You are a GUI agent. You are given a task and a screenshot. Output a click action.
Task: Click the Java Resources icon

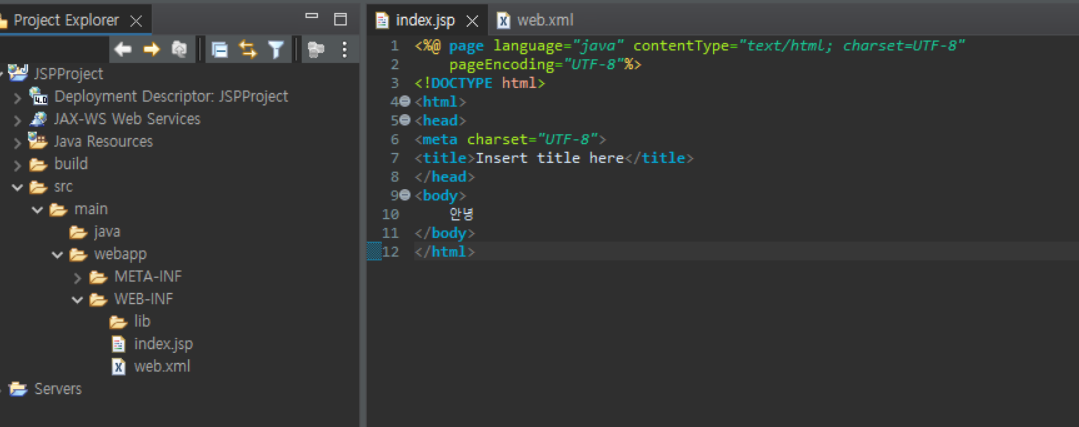(38, 141)
